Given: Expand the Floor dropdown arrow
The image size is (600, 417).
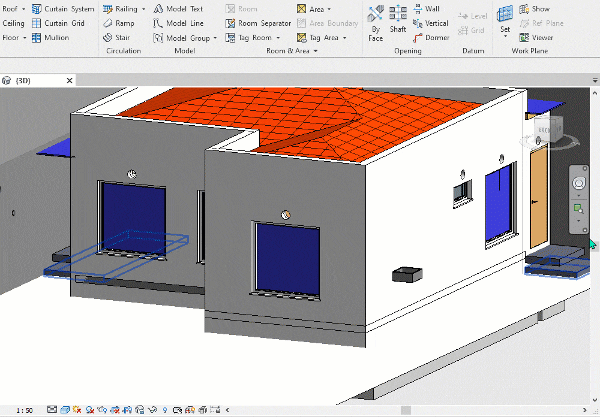Looking at the screenshot, I should click(24, 37).
